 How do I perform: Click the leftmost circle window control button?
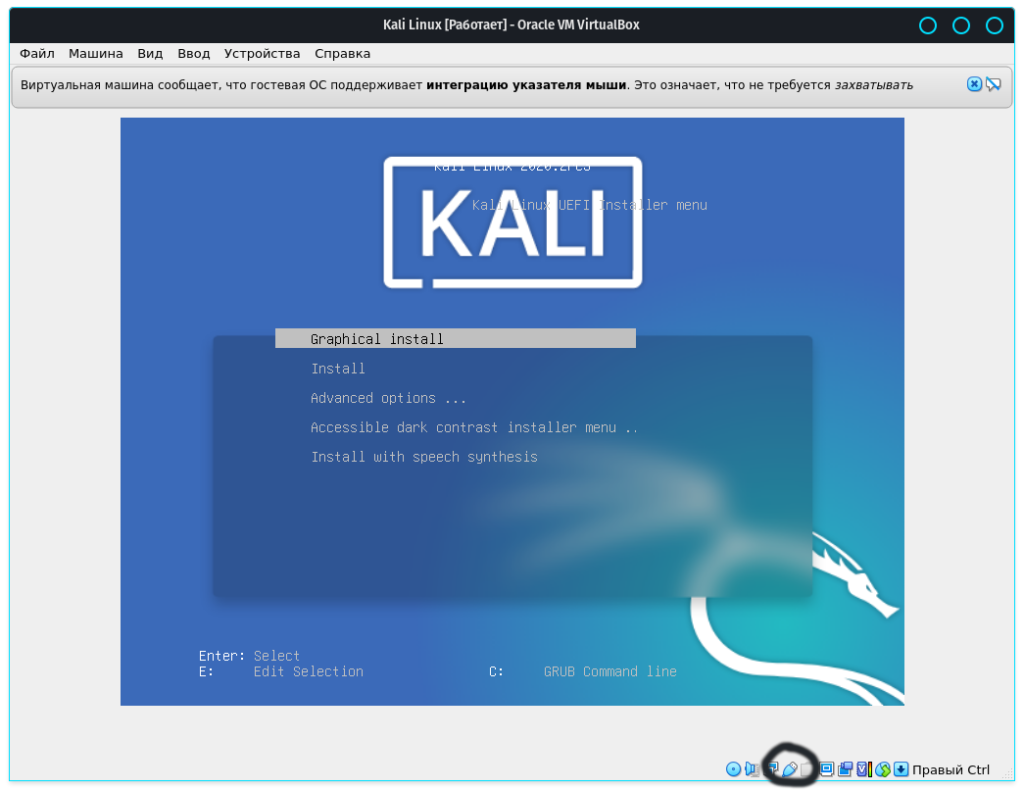coord(927,25)
